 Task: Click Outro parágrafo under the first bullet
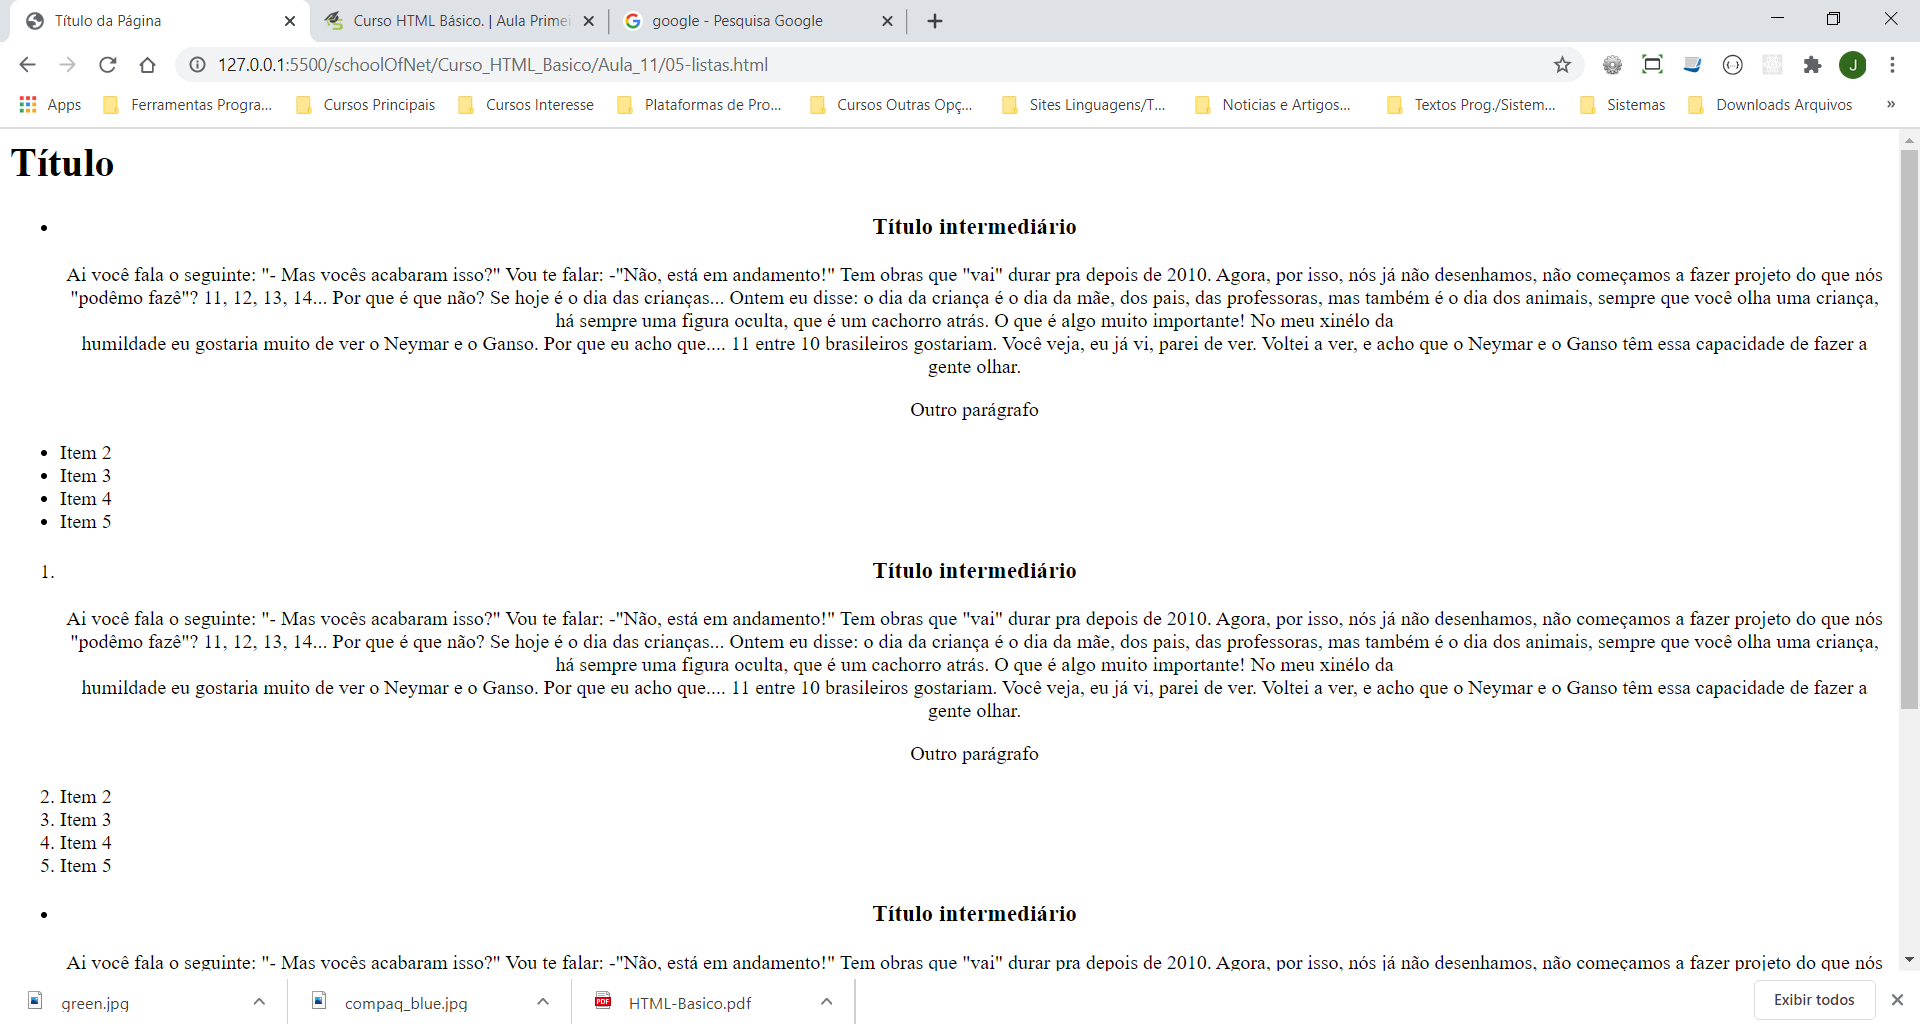pos(974,410)
